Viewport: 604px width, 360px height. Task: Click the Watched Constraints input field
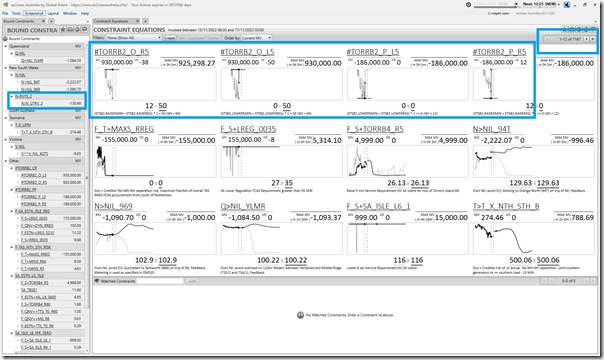[x=160, y=281]
